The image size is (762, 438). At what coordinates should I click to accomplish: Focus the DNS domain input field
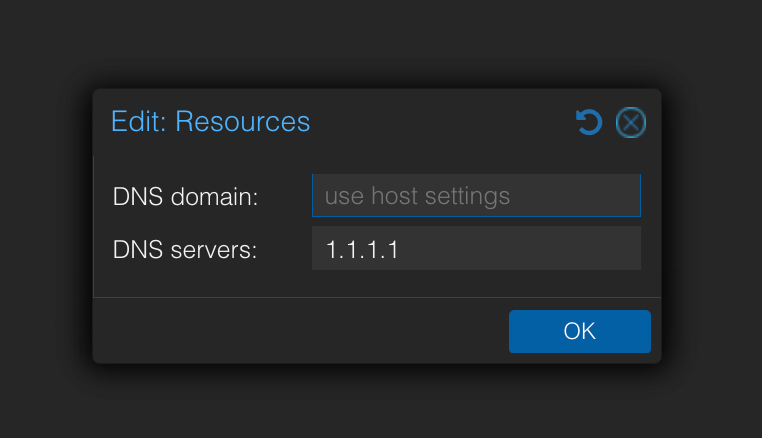[476, 196]
